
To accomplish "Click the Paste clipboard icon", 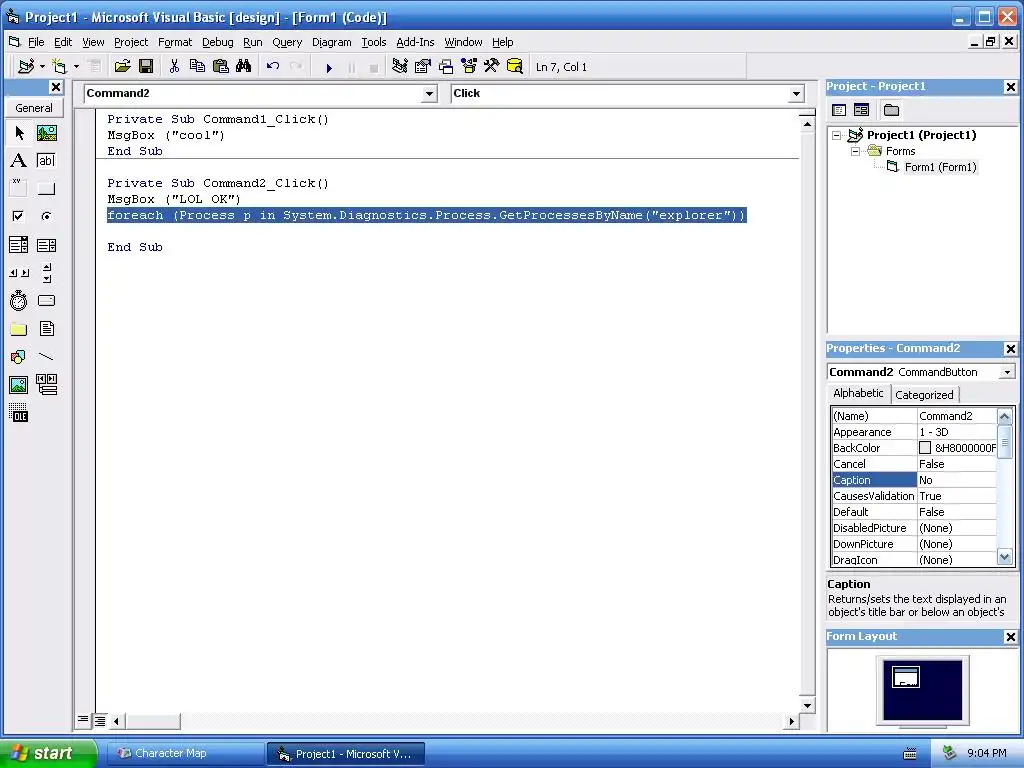I will (x=221, y=67).
